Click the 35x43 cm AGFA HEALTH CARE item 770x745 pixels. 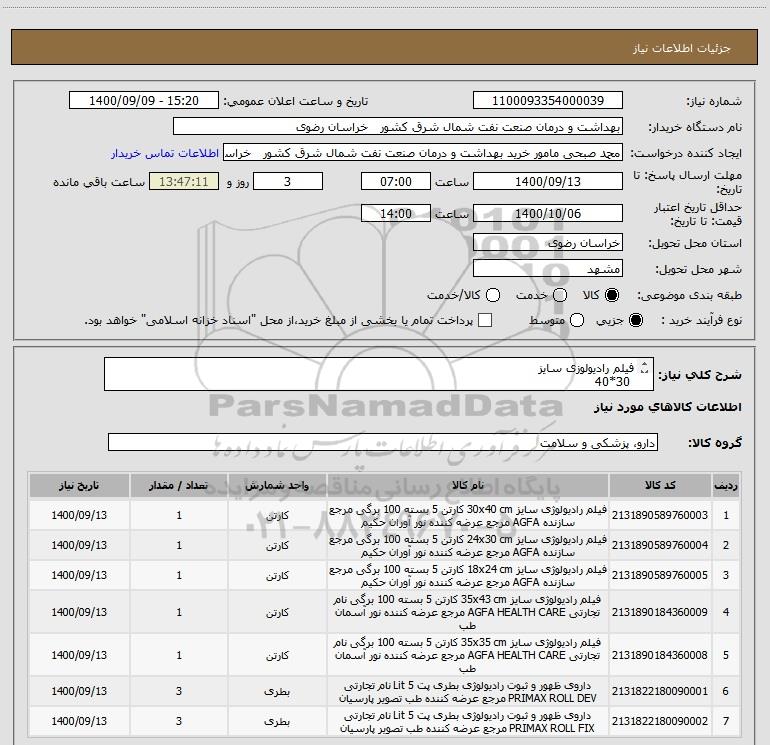click(468, 612)
